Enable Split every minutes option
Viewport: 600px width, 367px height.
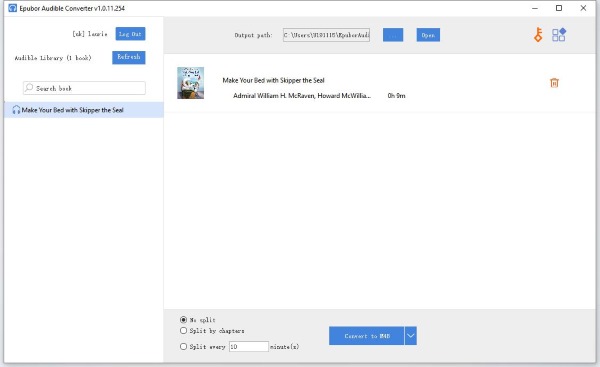tap(183, 346)
